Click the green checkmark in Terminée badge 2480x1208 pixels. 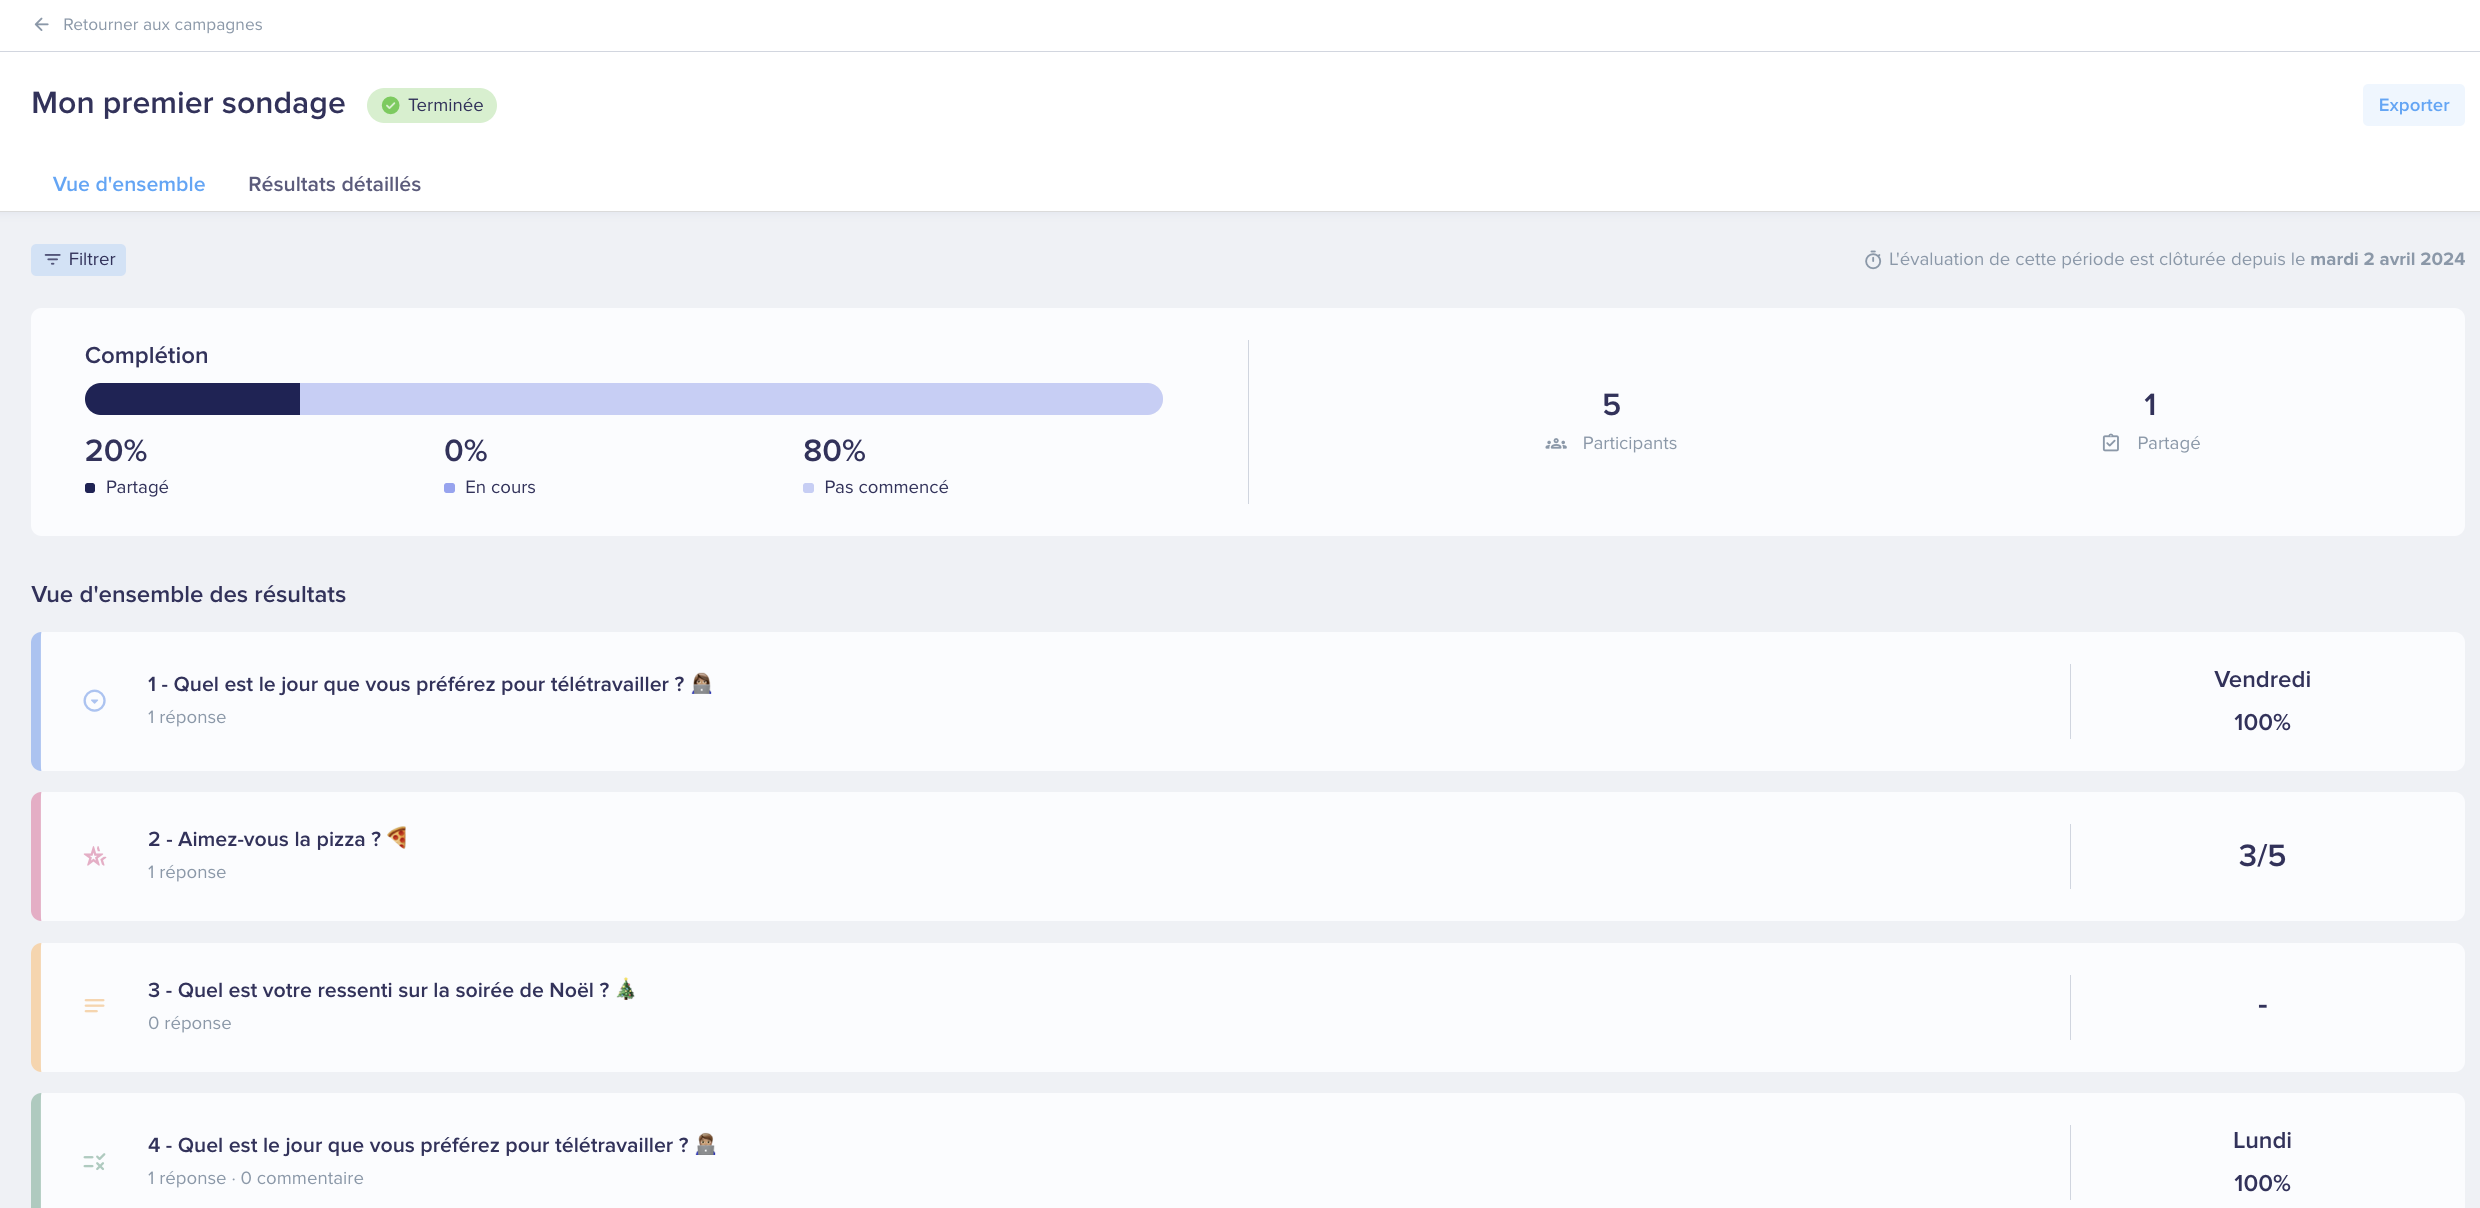pos(391,105)
